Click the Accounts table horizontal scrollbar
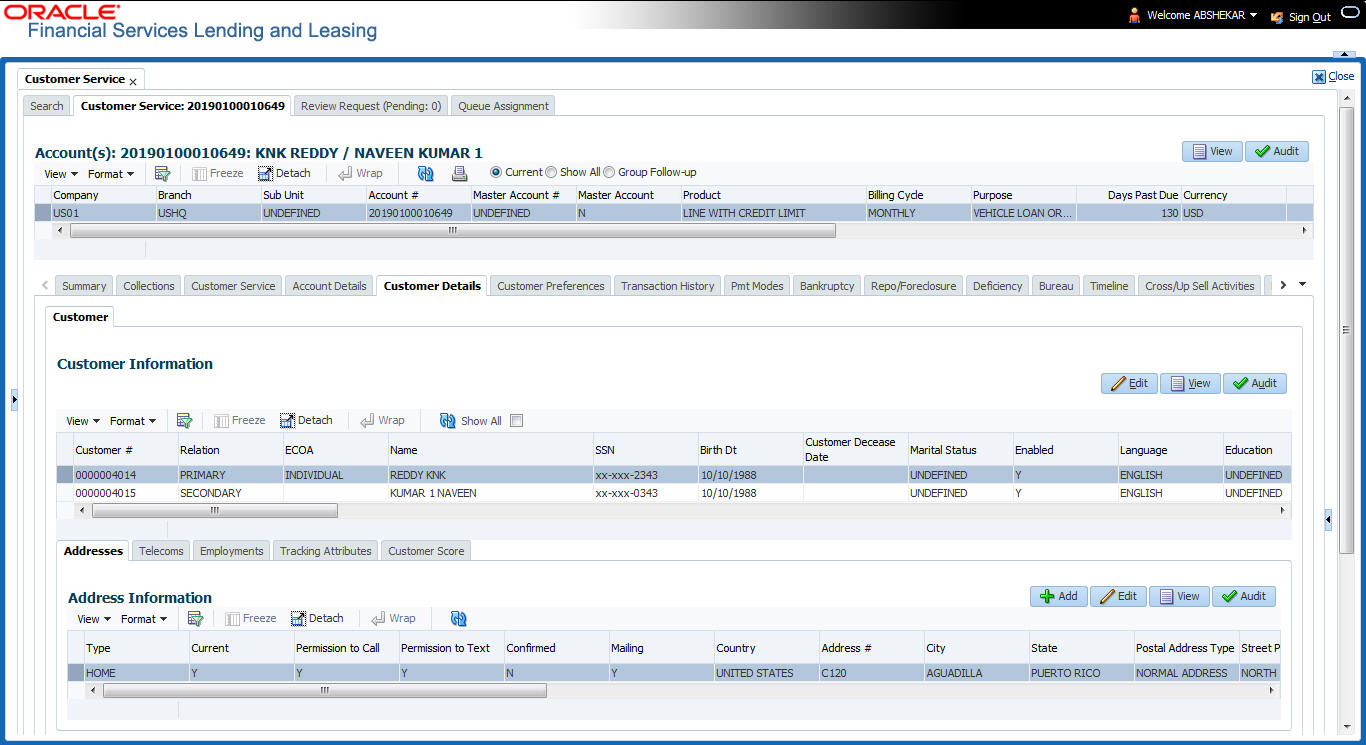The height and width of the screenshot is (745, 1366). tap(452, 230)
